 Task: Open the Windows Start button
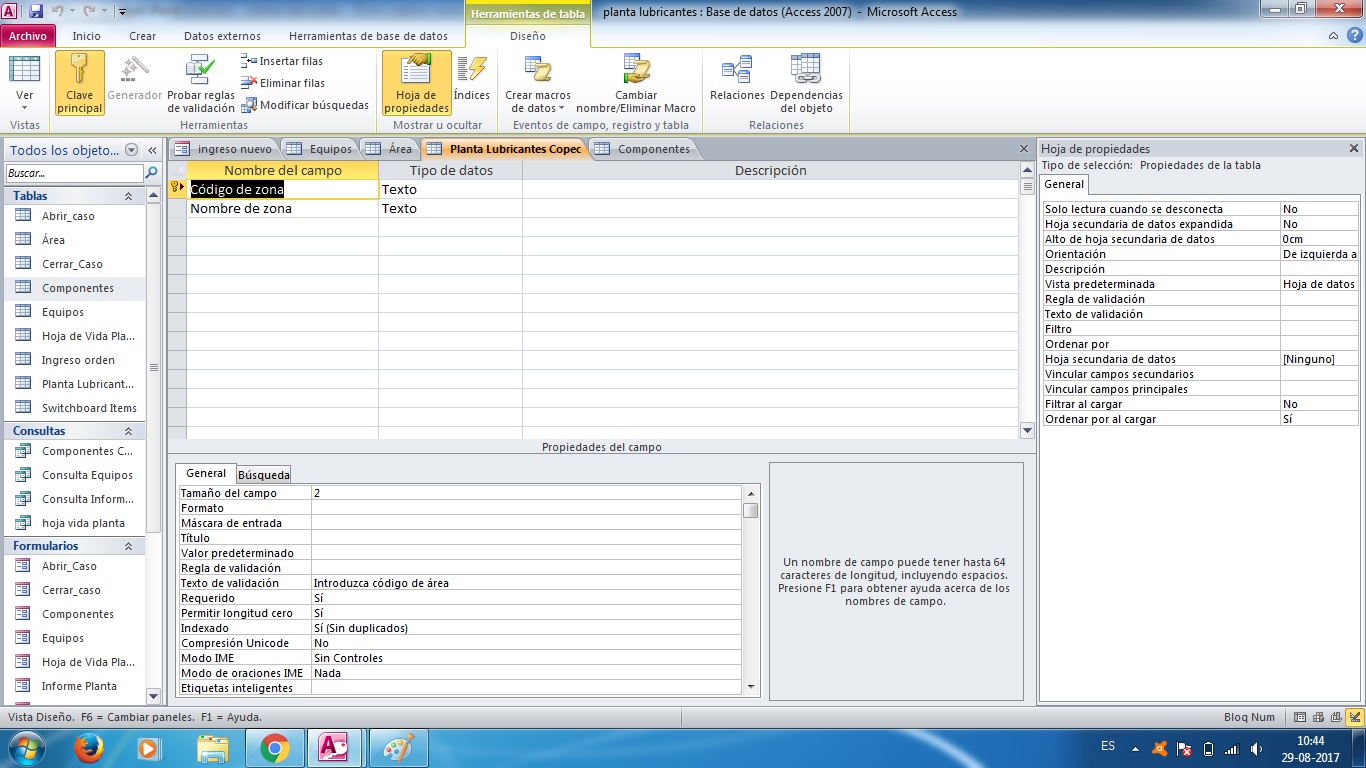26,748
